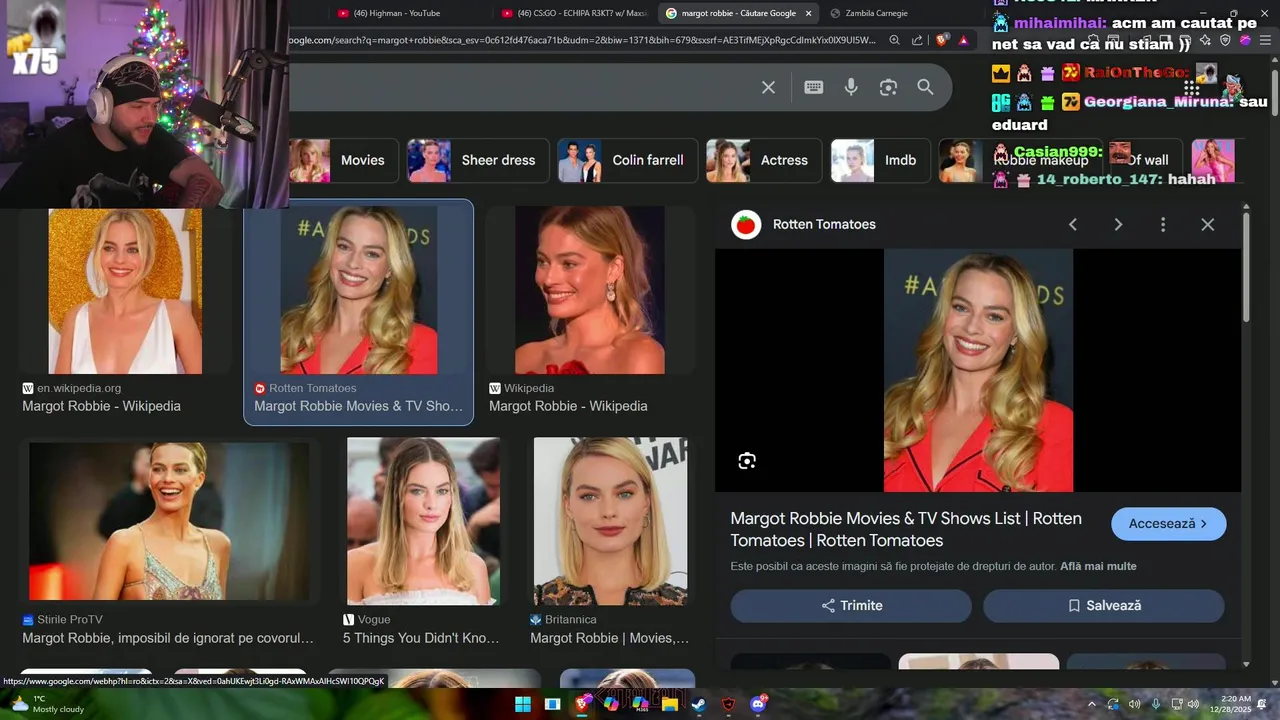Open the notification bell in tray
The width and height of the screenshot is (1280, 720).
tap(1262, 704)
